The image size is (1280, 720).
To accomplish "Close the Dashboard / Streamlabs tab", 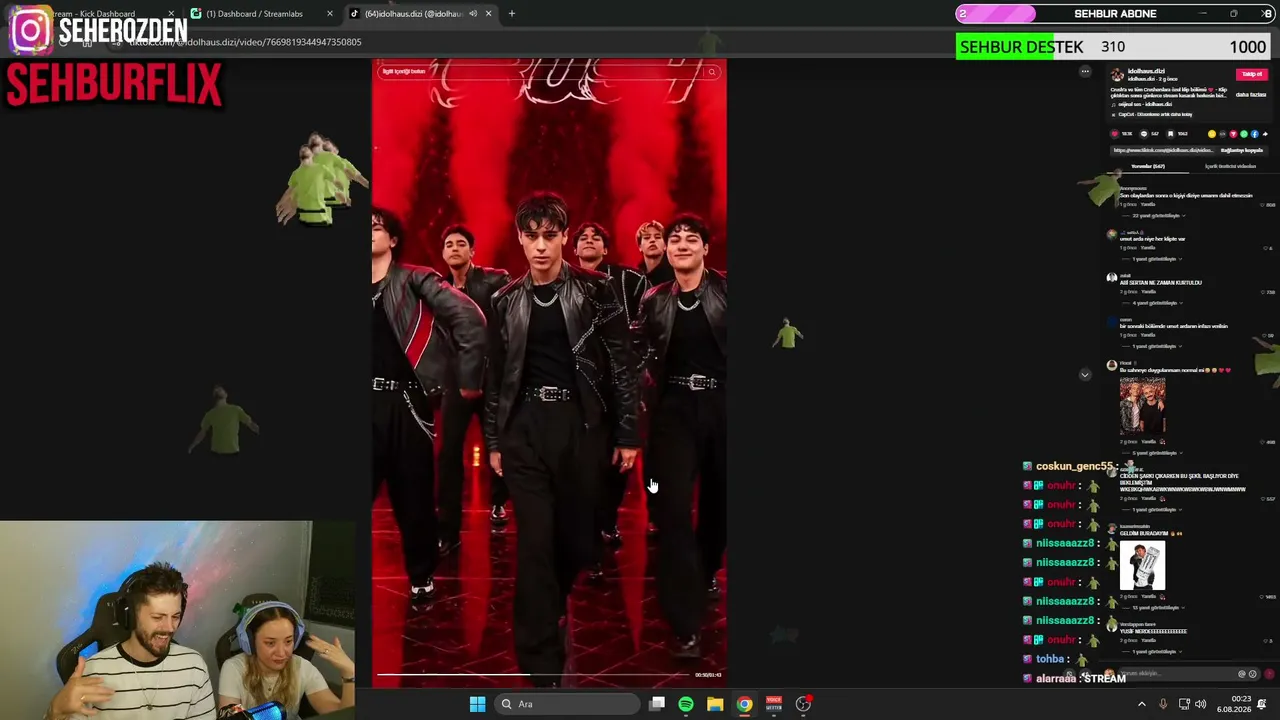I will tap(330, 14).
